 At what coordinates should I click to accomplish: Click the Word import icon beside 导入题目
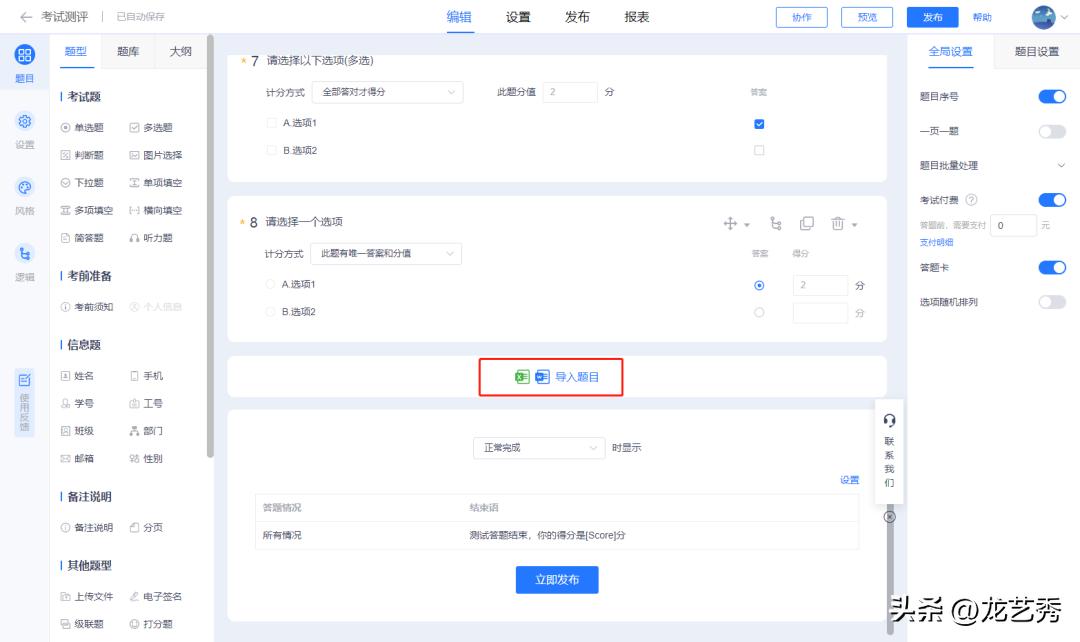tap(541, 378)
